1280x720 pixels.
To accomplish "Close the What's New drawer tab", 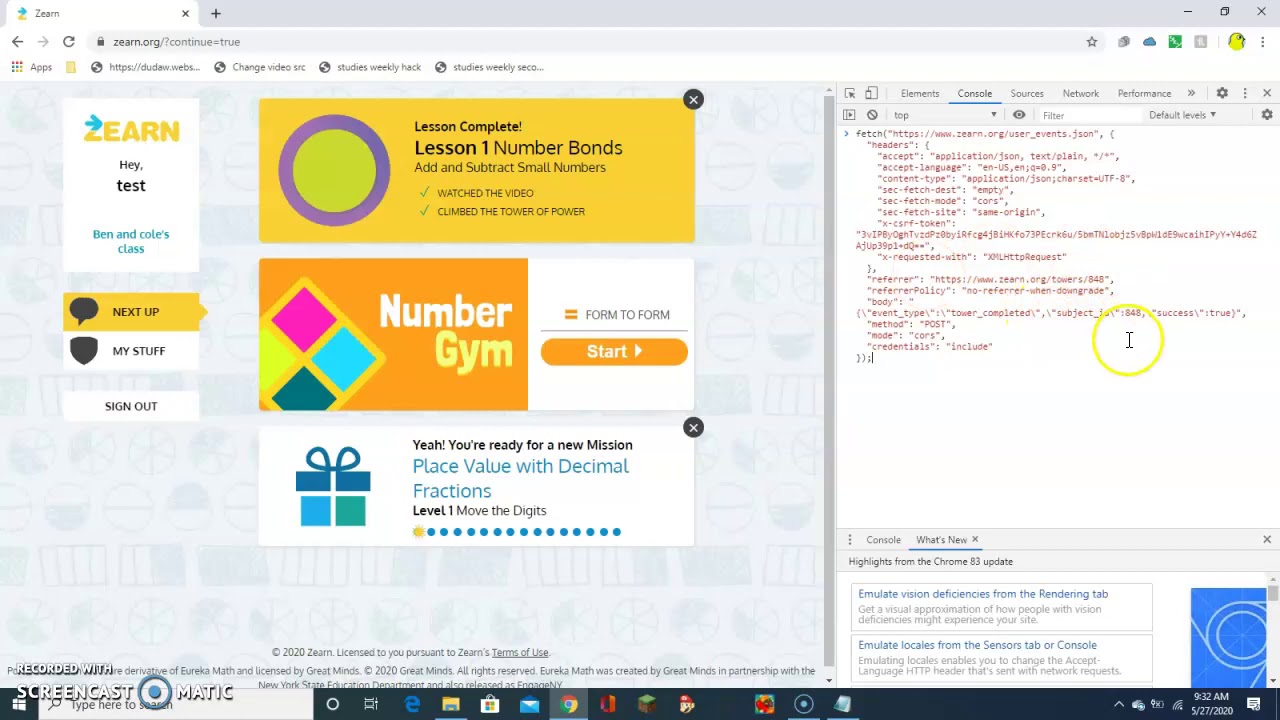I will [975, 540].
